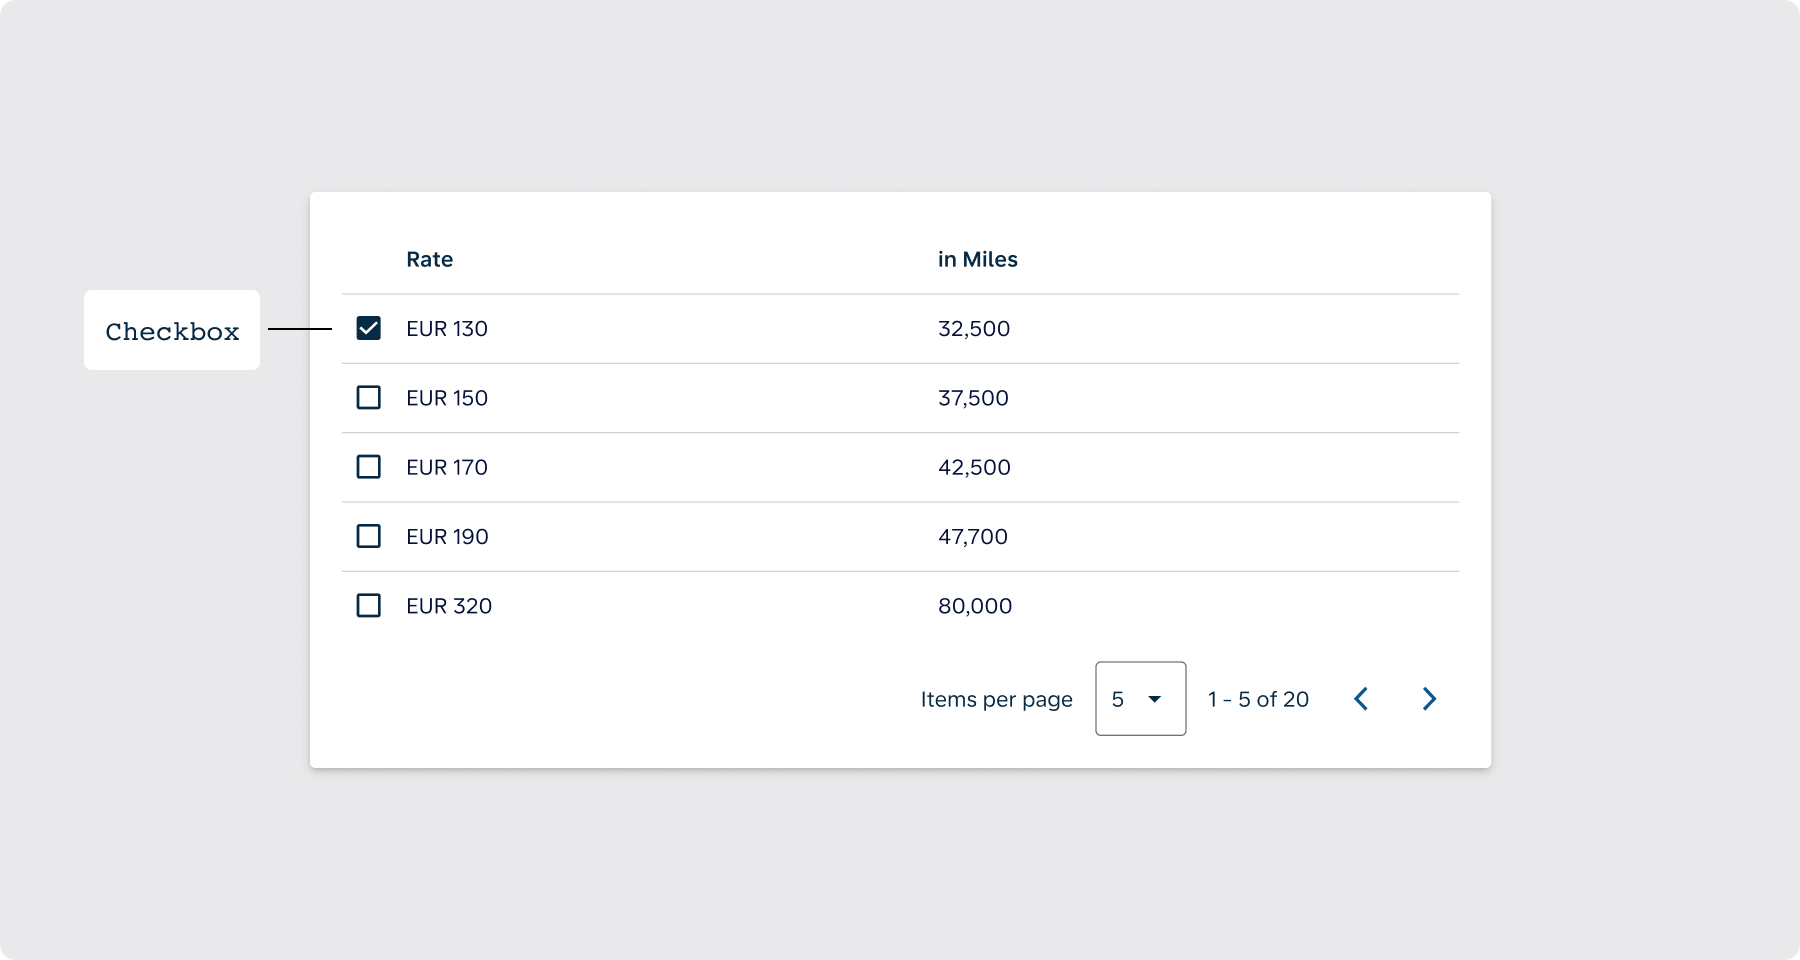Image resolution: width=1800 pixels, height=960 pixels.
Task: Go to the previous page of results
Action: pyautogui.click(x=1361, y=699)
